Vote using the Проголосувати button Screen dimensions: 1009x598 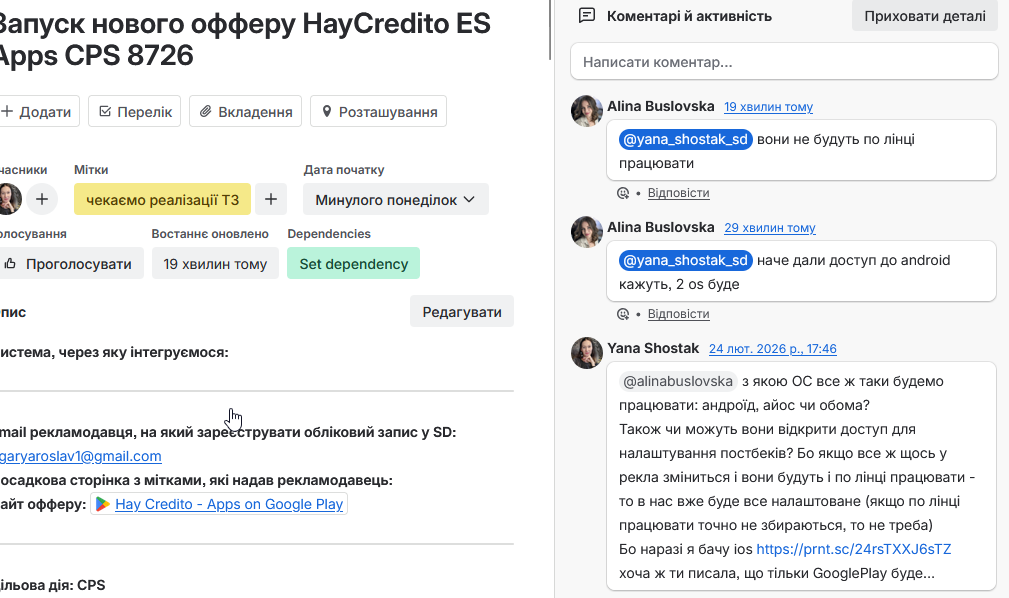click(x=68, y=264)
